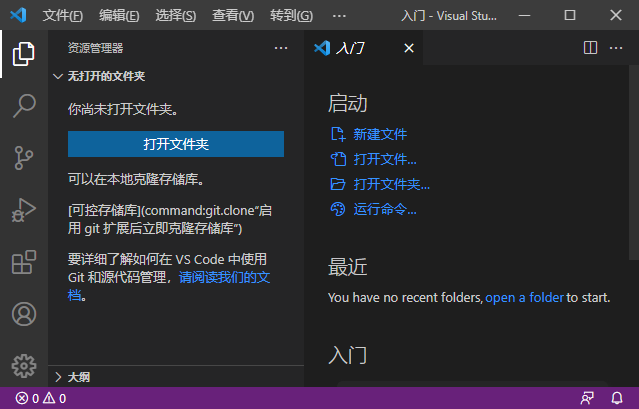Click the 可以在本地克隆存储库。 text
This screenshot has width=639, height=409.
coord(136,179)
